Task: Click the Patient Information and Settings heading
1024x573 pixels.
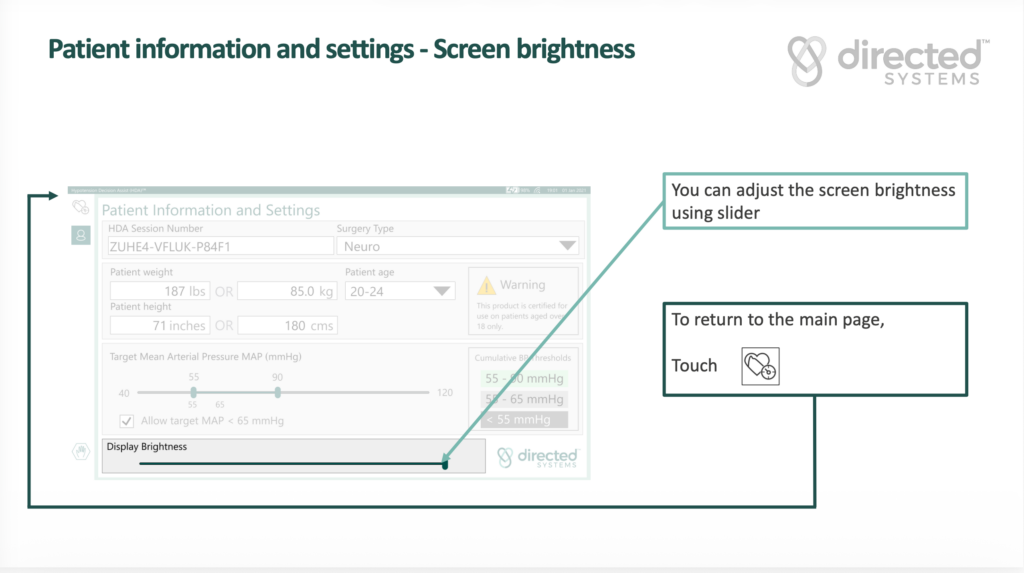Action: coord(211,210)
